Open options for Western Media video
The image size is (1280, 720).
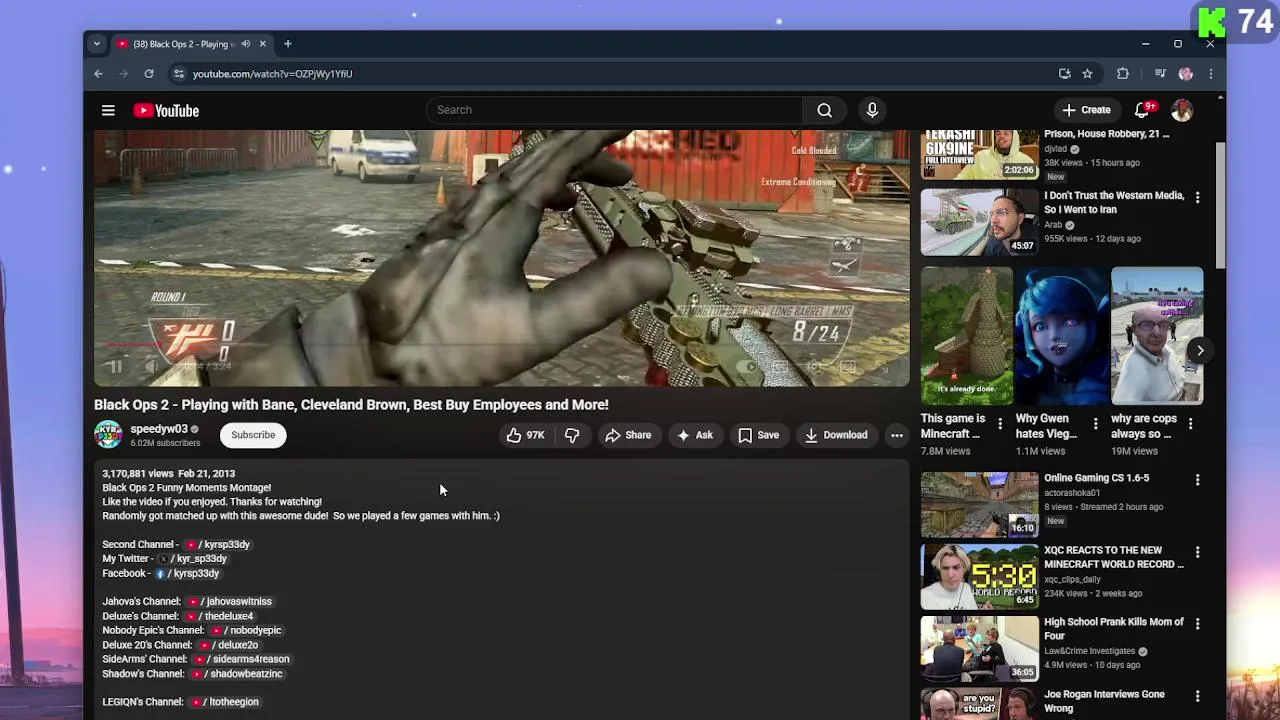(1197, 198)
